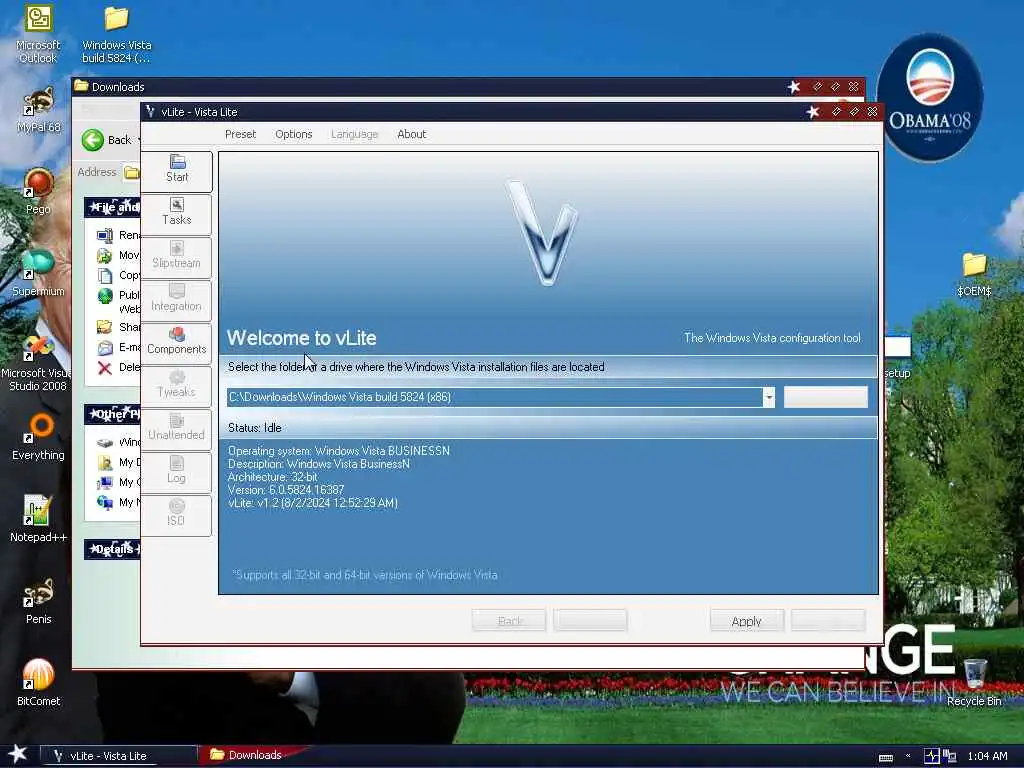
Task: Select the Unattended section in vLite
Action: click(176, 428)
